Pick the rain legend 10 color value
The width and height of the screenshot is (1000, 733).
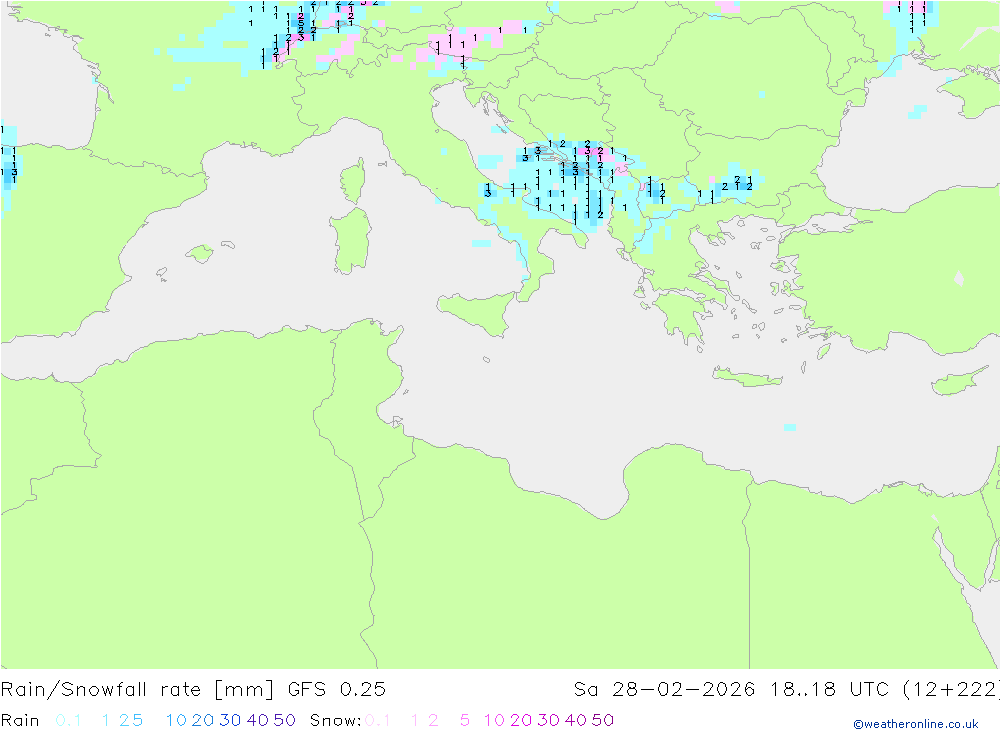(176, 720)
